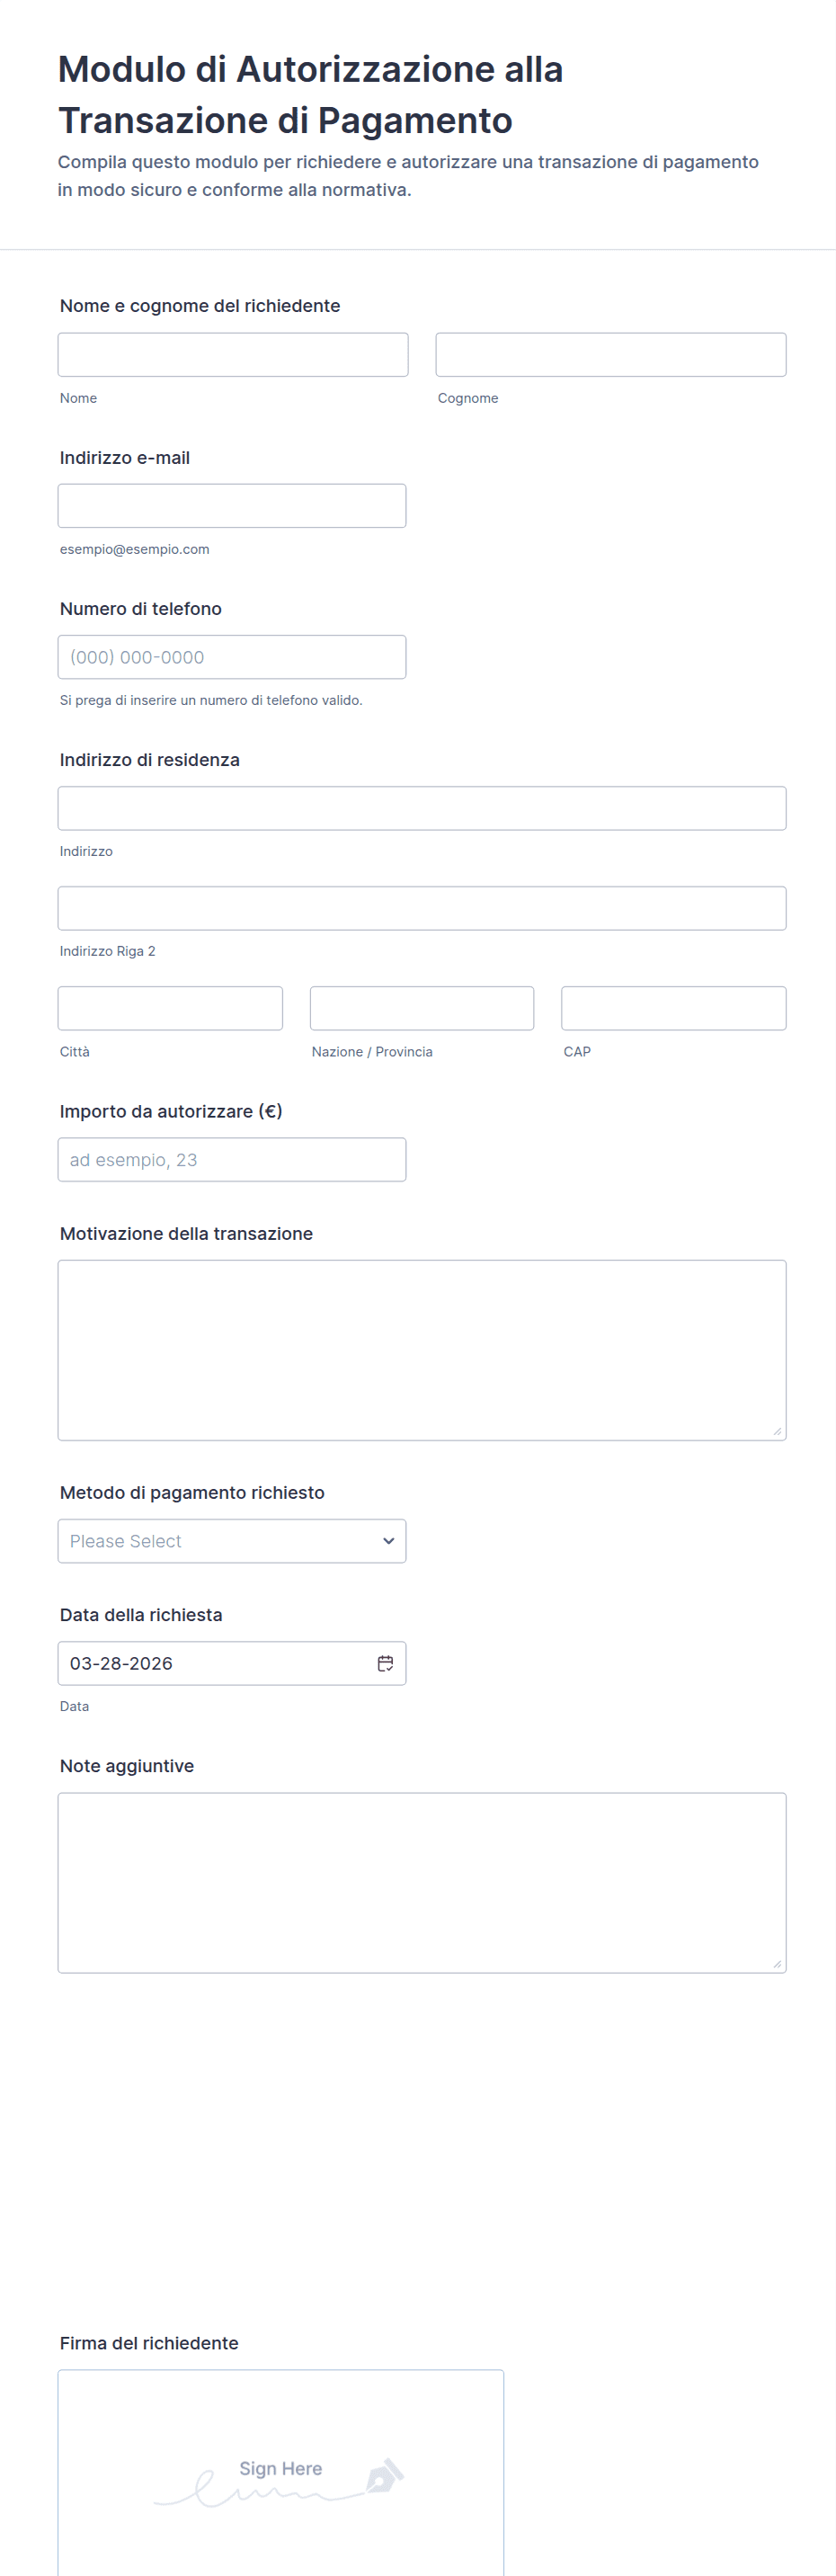Focus the Note aggiuntive text area
Image resolution: width=836 pixels, height=2576 pixels.
[x=421, y=1882]
